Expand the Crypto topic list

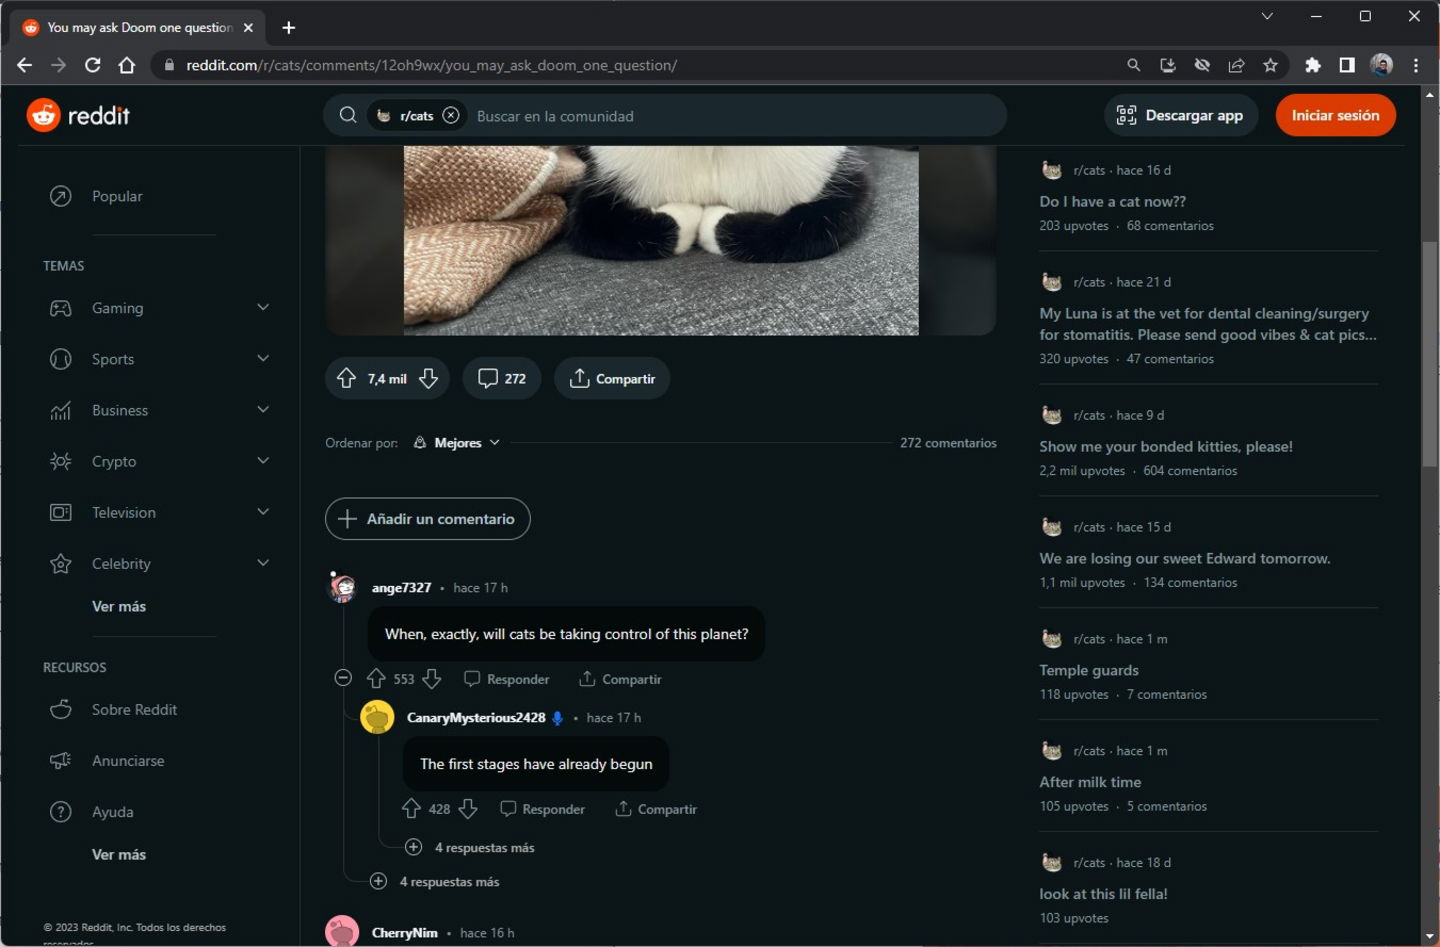[x=262, y=461]
